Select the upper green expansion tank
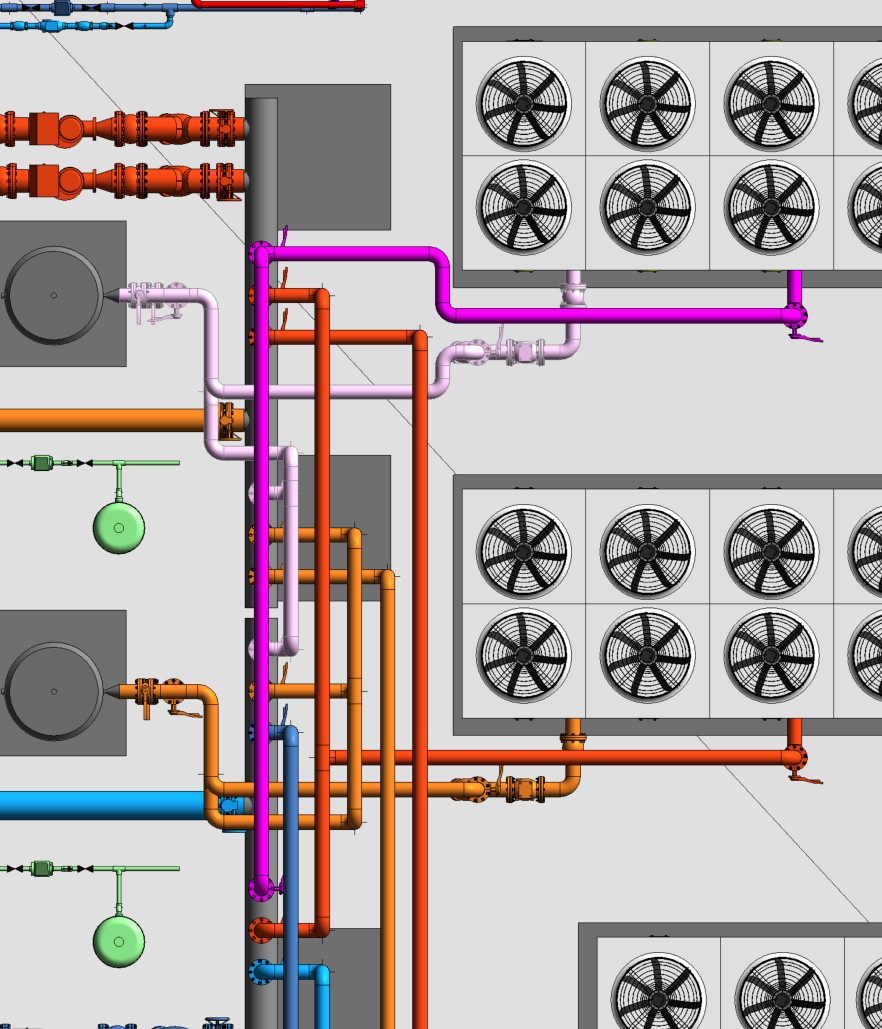882x1029 pixels. (x=119, y=527)
